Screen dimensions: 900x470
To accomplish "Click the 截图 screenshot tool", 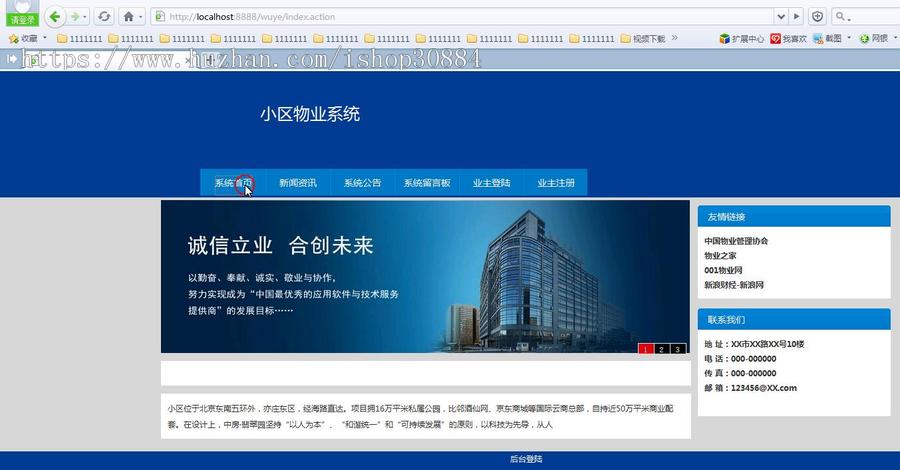I will (x=827, y=38).
